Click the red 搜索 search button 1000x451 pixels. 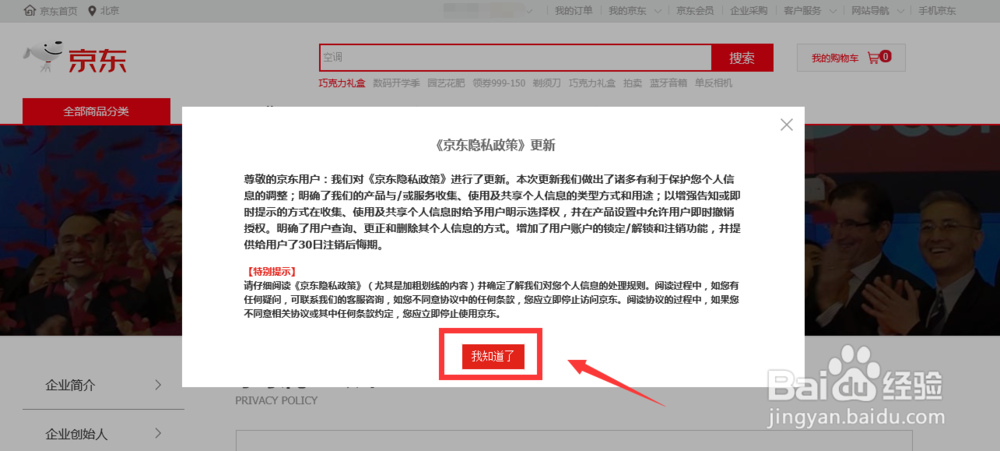[x=742, y=57]
